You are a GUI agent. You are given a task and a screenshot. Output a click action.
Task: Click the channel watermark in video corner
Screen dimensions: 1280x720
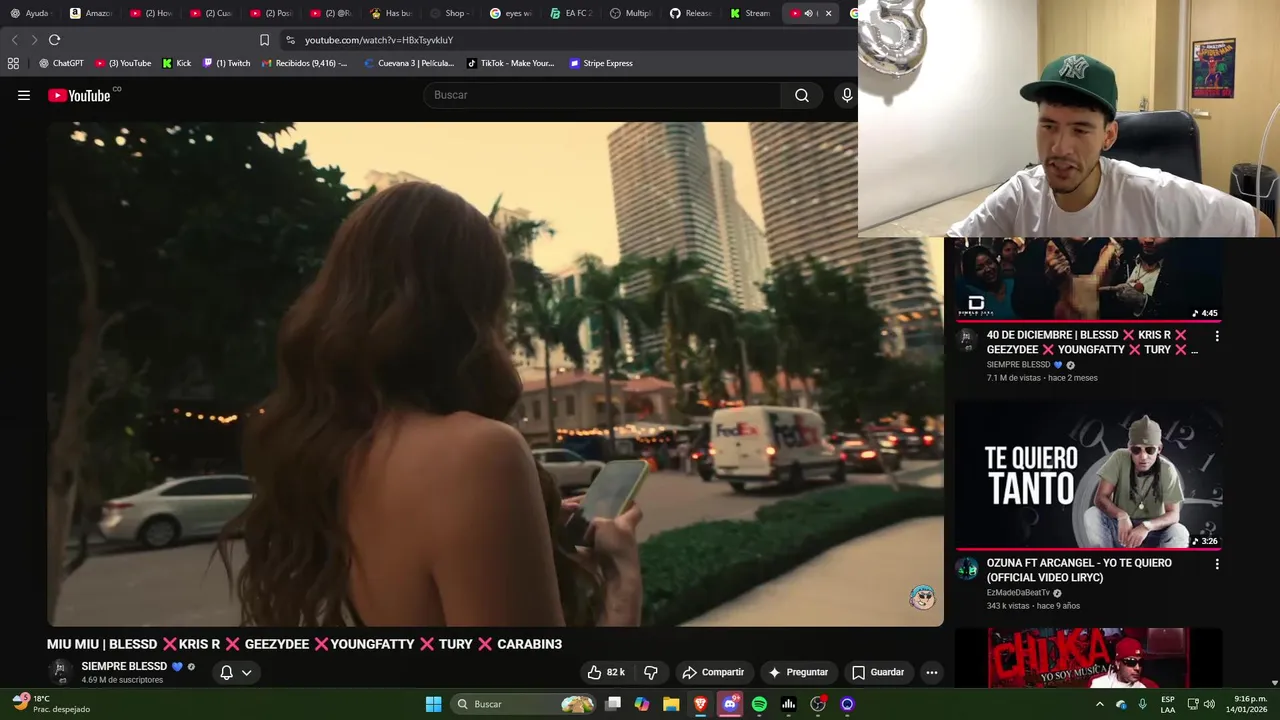[x=922, y=598]
